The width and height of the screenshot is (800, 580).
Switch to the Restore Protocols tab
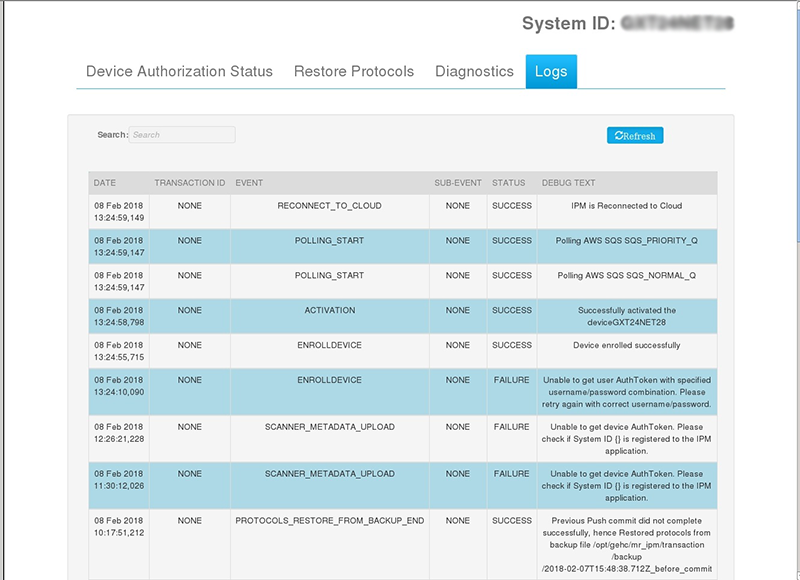coord(353,72)
